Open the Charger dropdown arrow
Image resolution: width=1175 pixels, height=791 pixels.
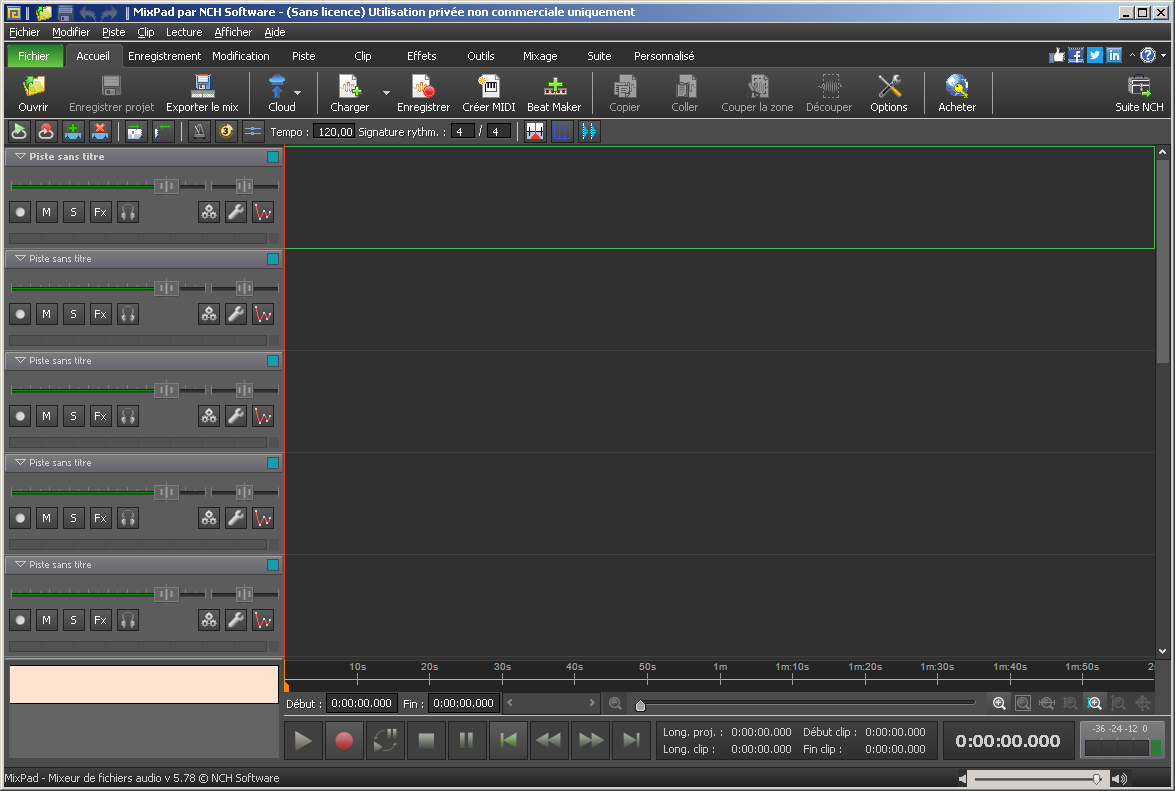386,93
